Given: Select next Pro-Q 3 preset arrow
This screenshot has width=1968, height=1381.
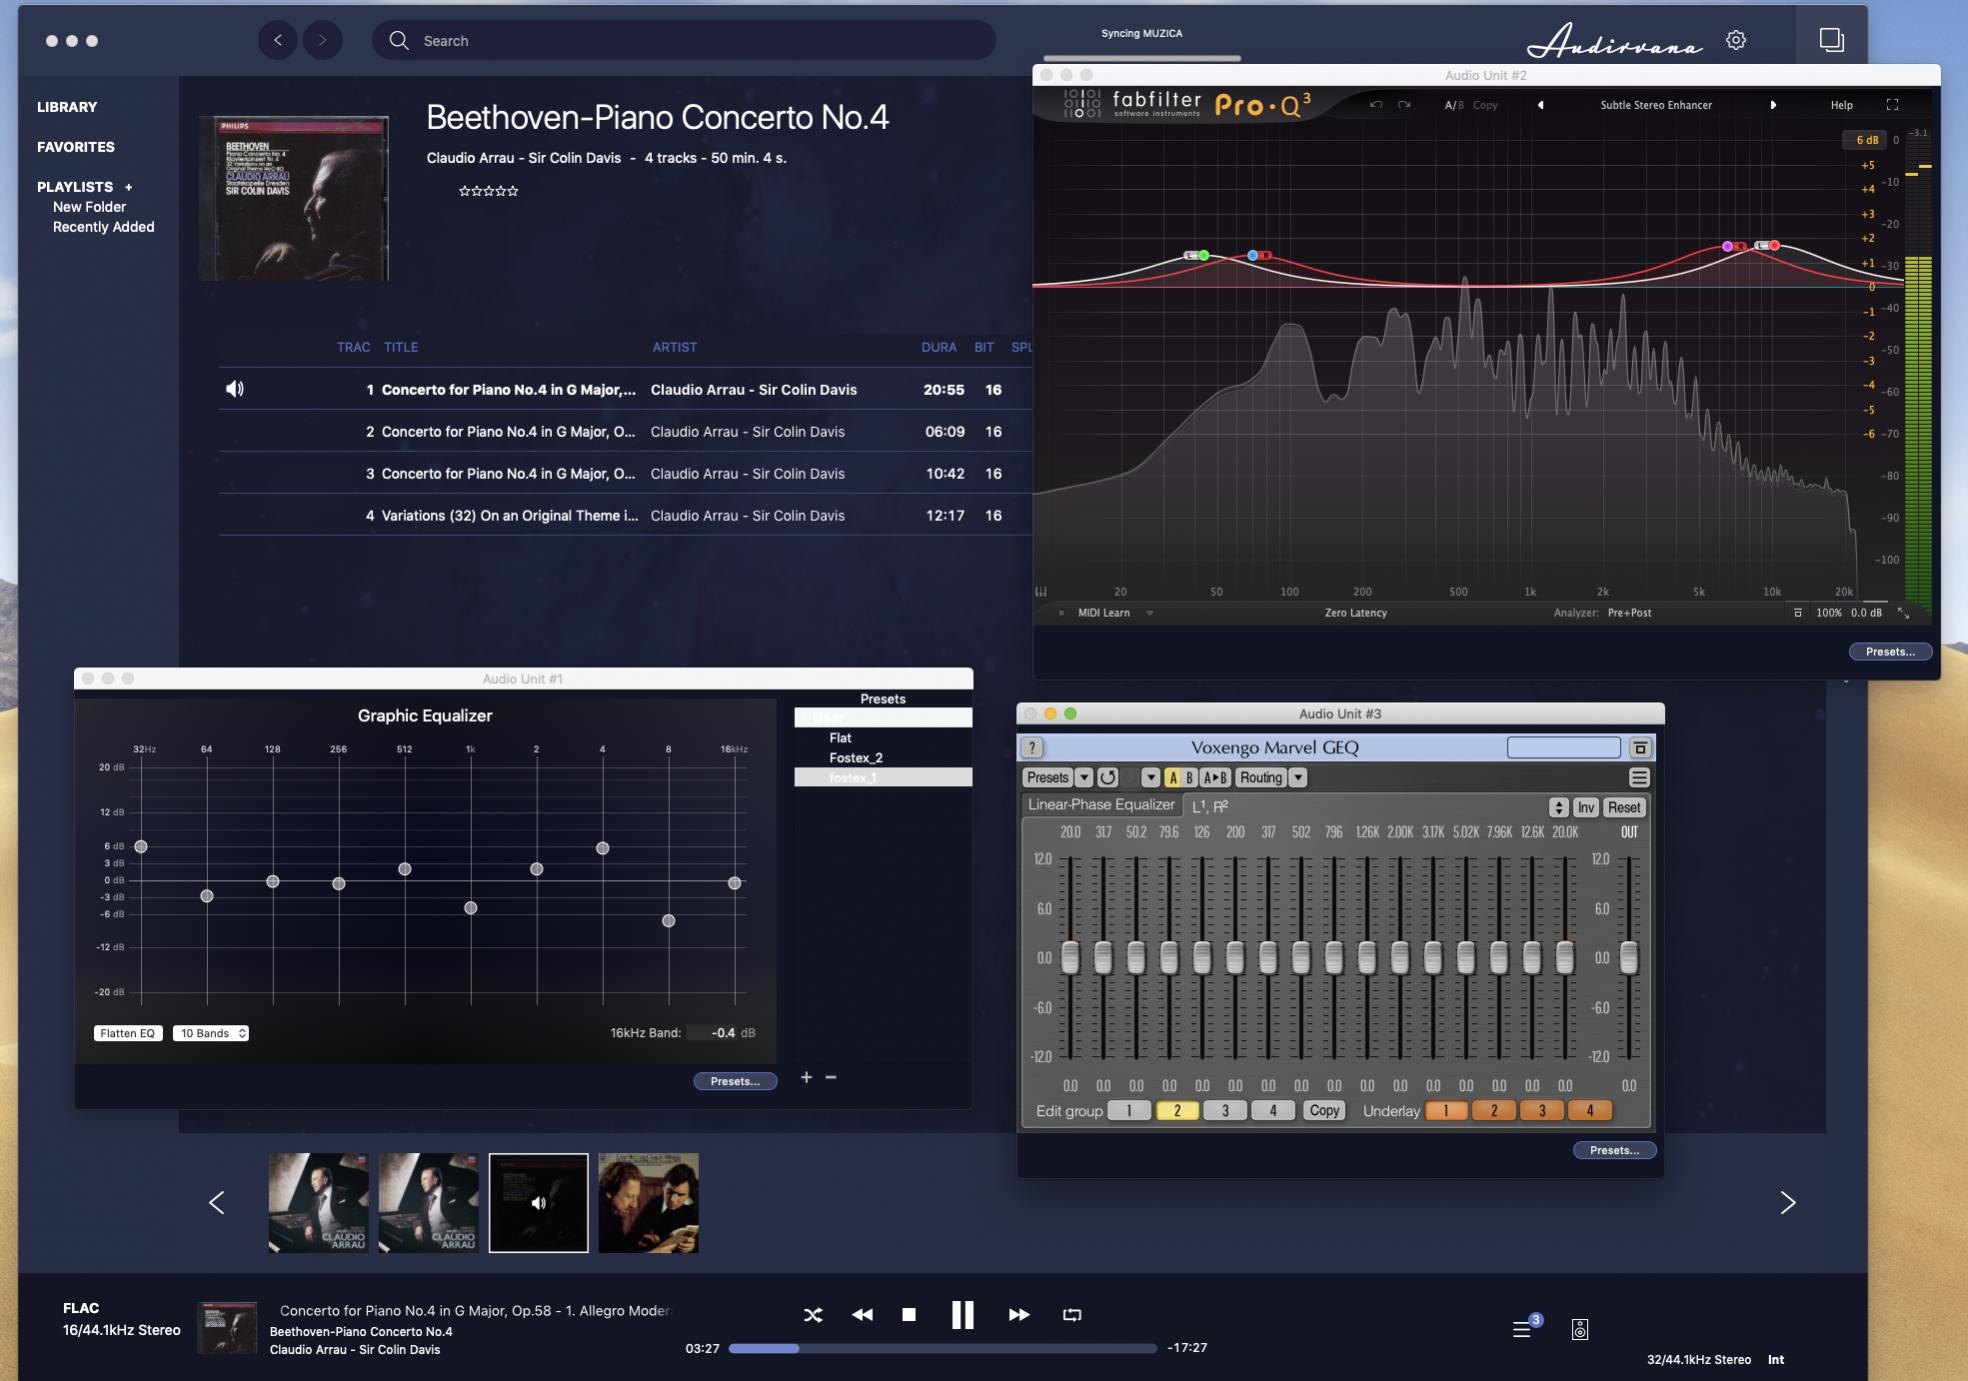Looking at the screenshot, I should pyautogui.click(x=1773, y=105).
